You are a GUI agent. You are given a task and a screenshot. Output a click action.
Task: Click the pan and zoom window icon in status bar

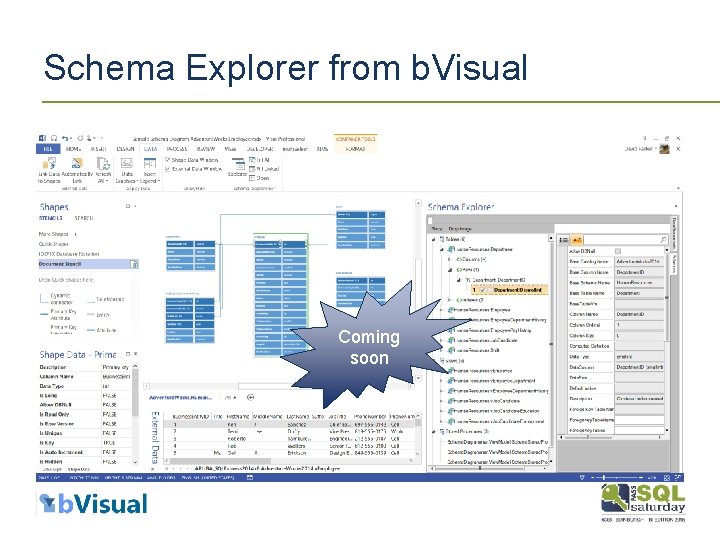coord(678,478)
